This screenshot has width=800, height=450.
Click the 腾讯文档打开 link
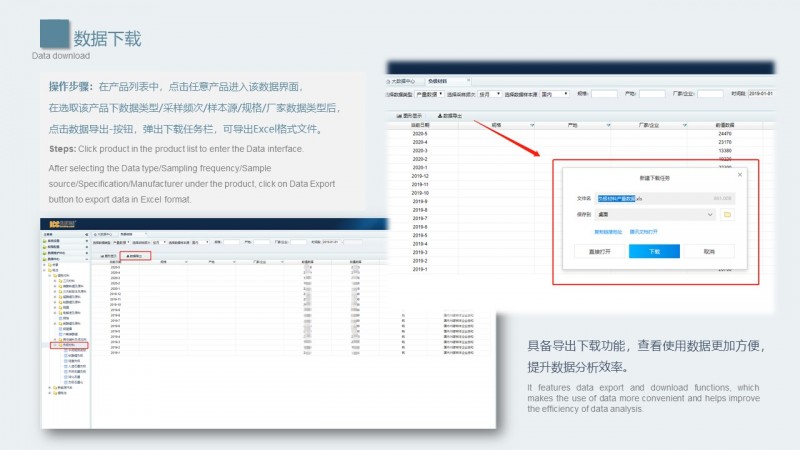coord(644,232)
